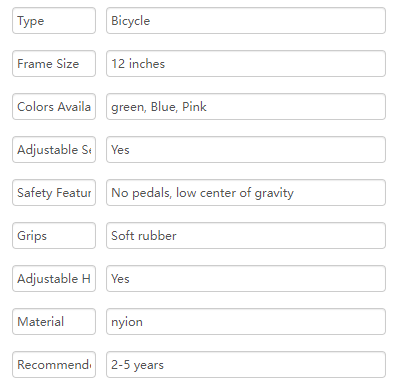Click the 12 inches value field
The height and width of the screenshot is (389, 404).
point(246,64)
